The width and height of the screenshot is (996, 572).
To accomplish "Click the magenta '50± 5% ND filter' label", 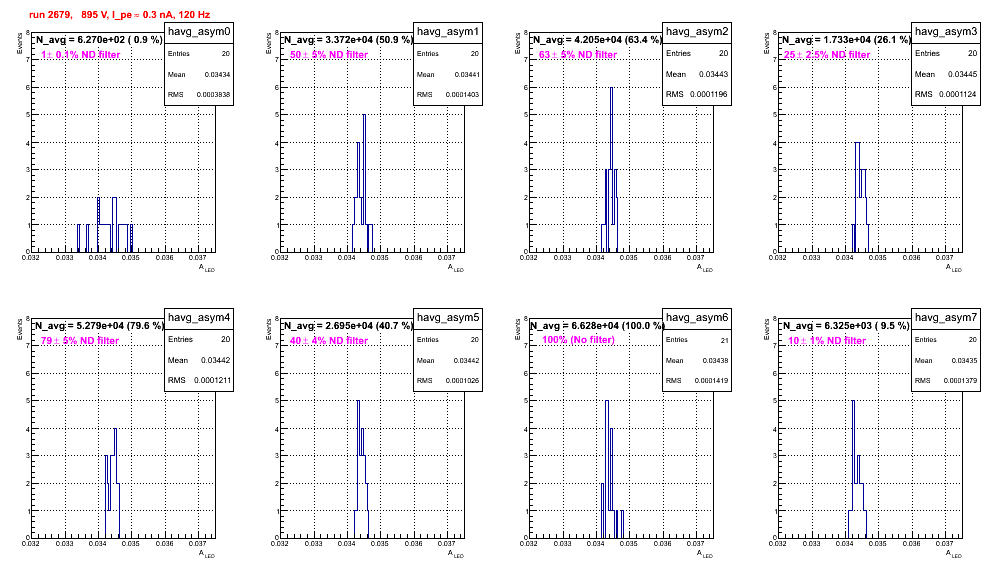I will (x=329, y=55).
